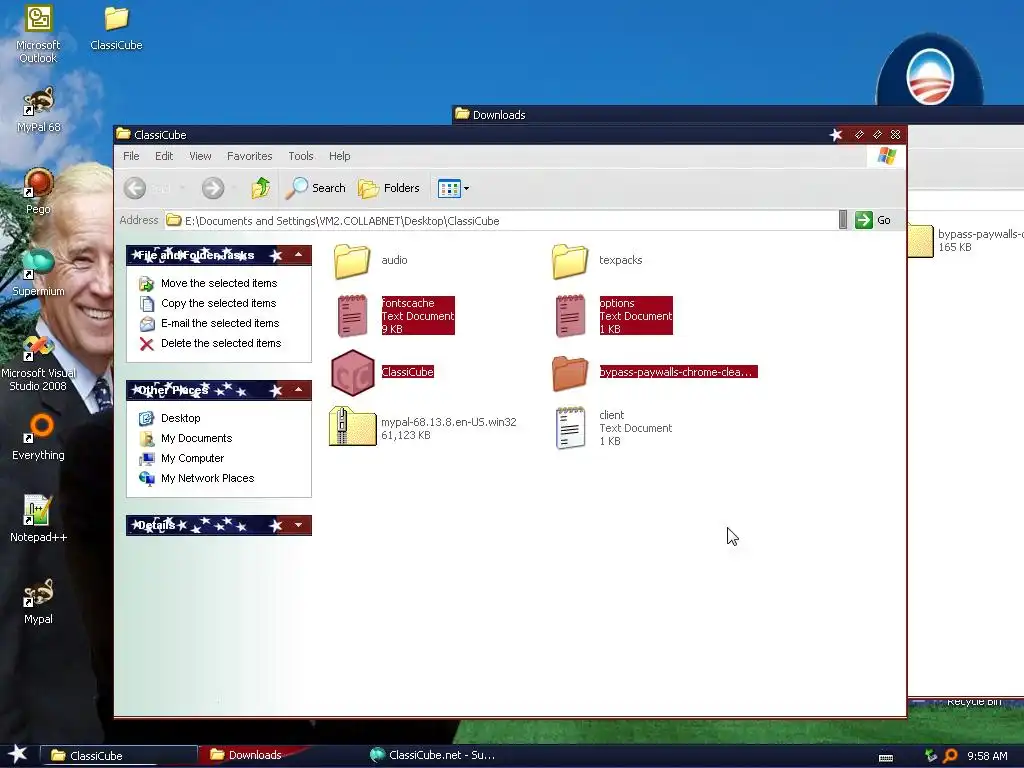
Task: Click the bypass-paywalls file in Downloads window
Action: click(965, 240)
